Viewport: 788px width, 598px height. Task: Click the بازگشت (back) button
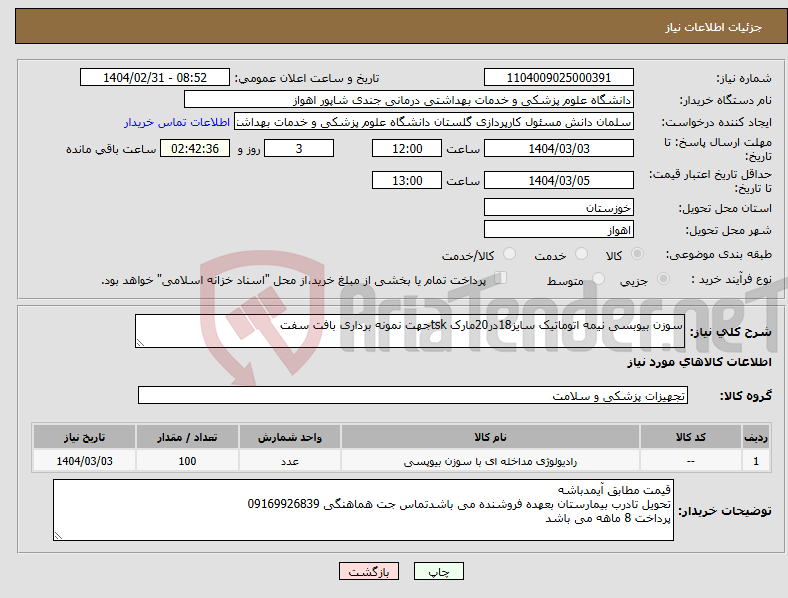pos(369,571)
